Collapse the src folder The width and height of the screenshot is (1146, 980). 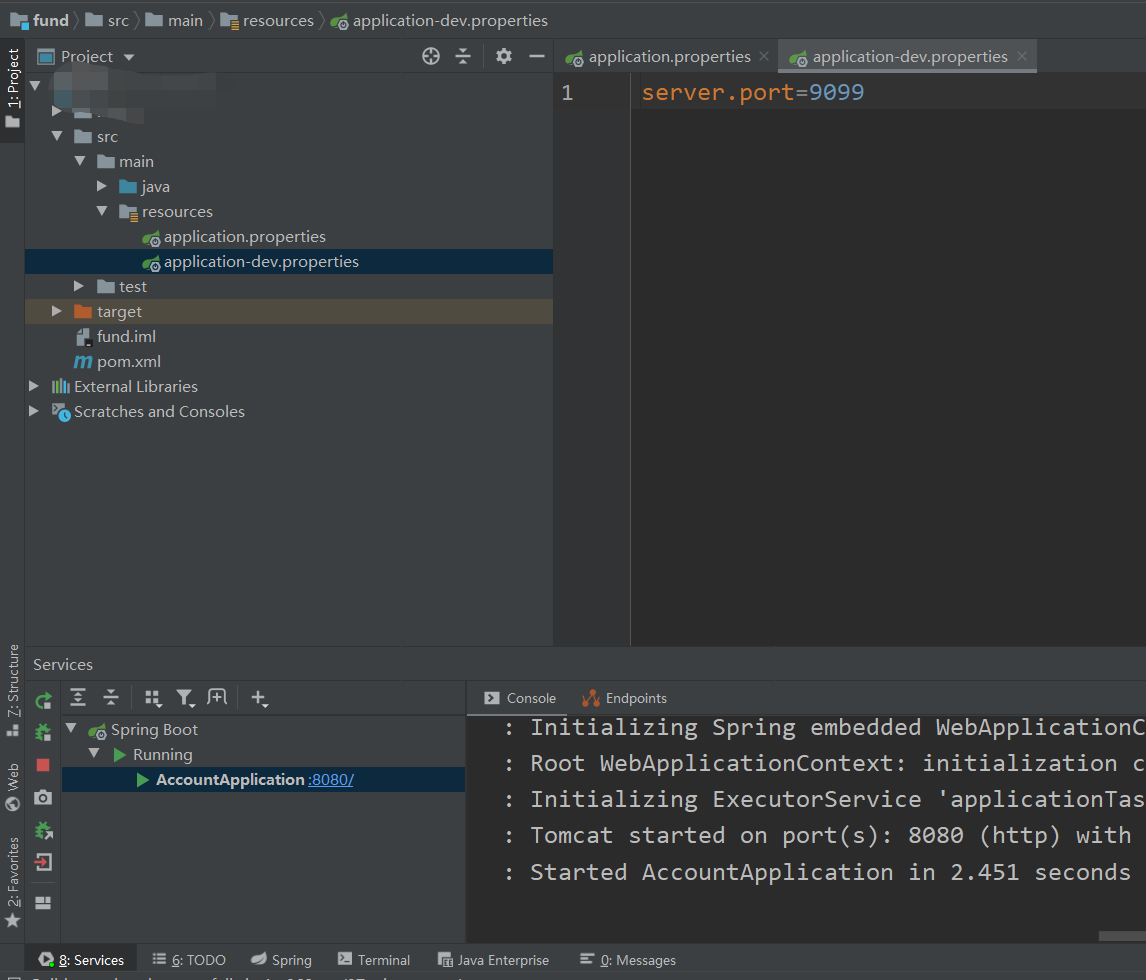[57, 136]
